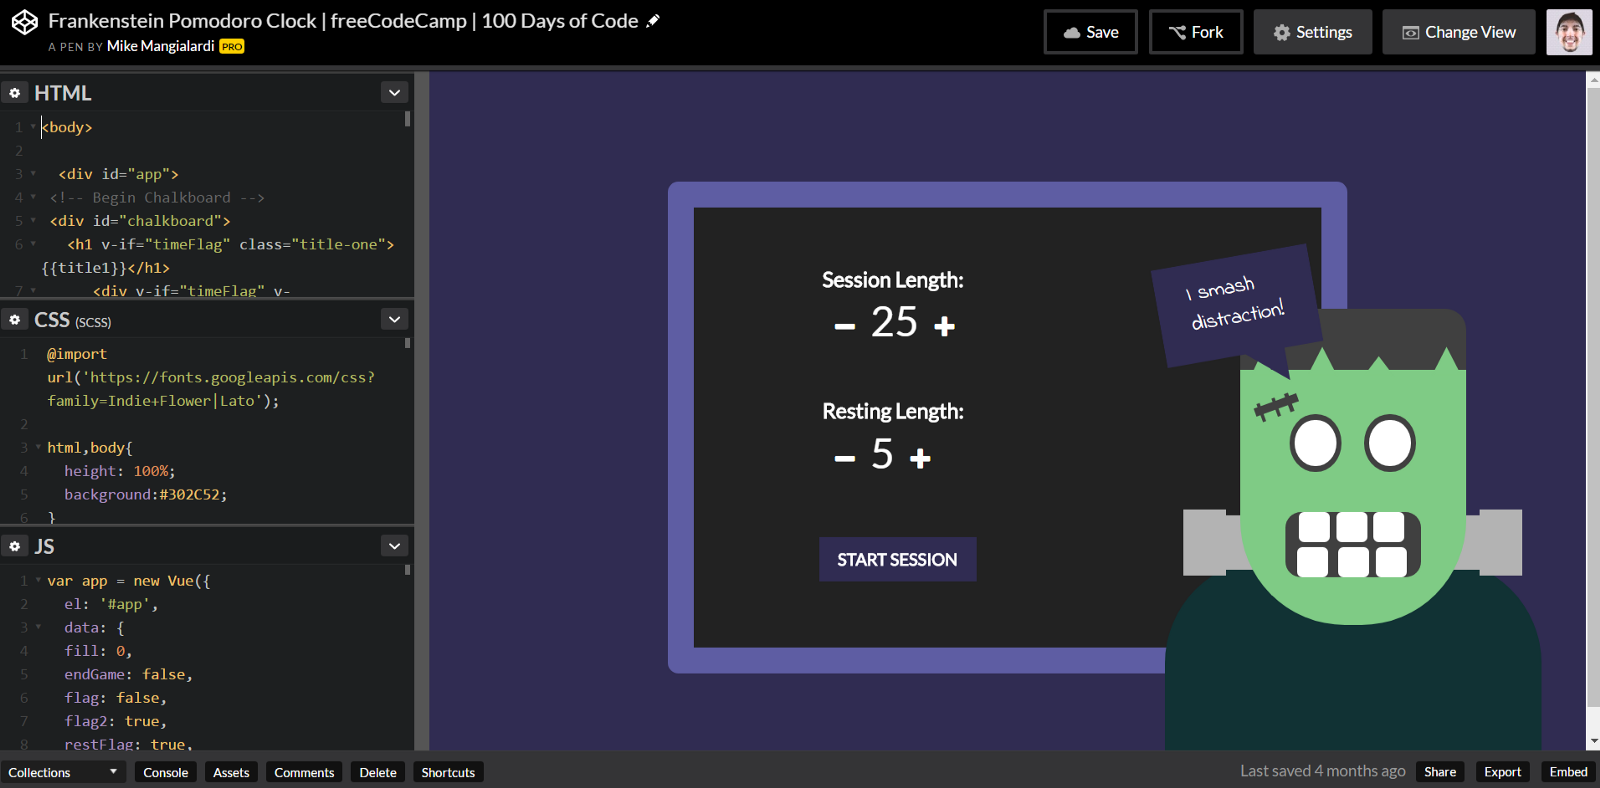Click the "Session Length:" label
Screen dimensions: 1600x788
pos(893,281)
